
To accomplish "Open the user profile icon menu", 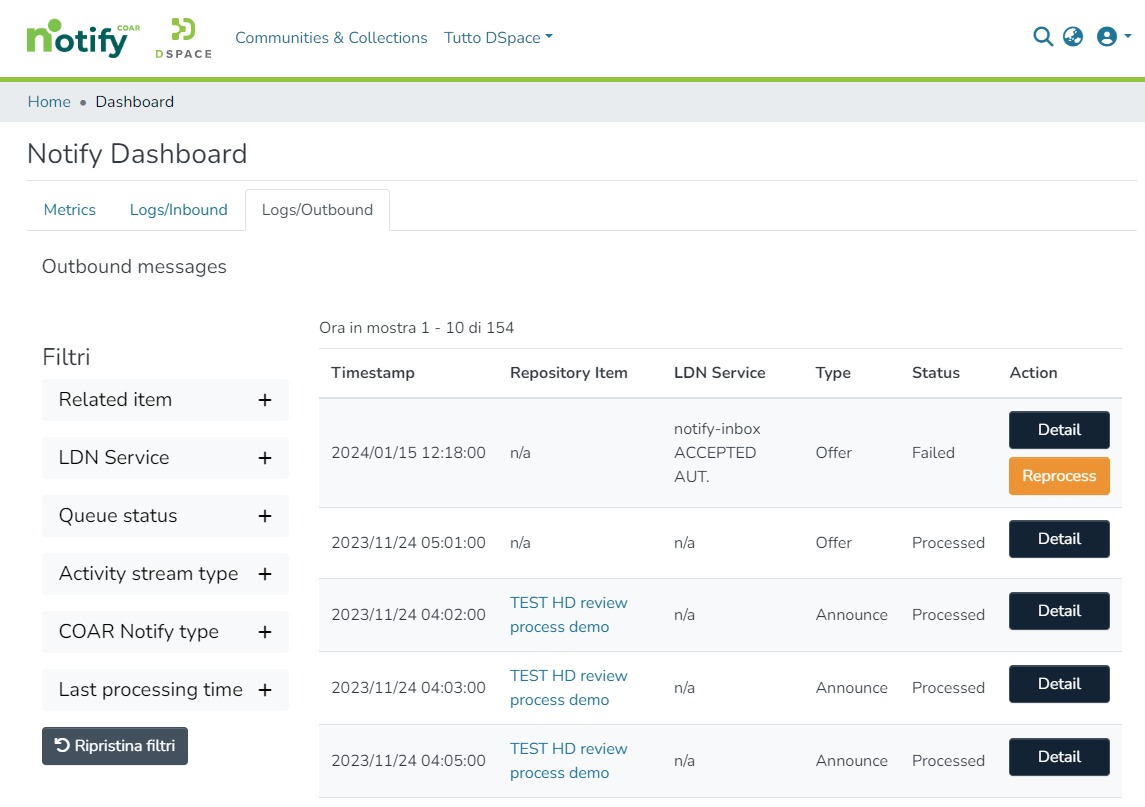I will click(x=1112, y=37).
